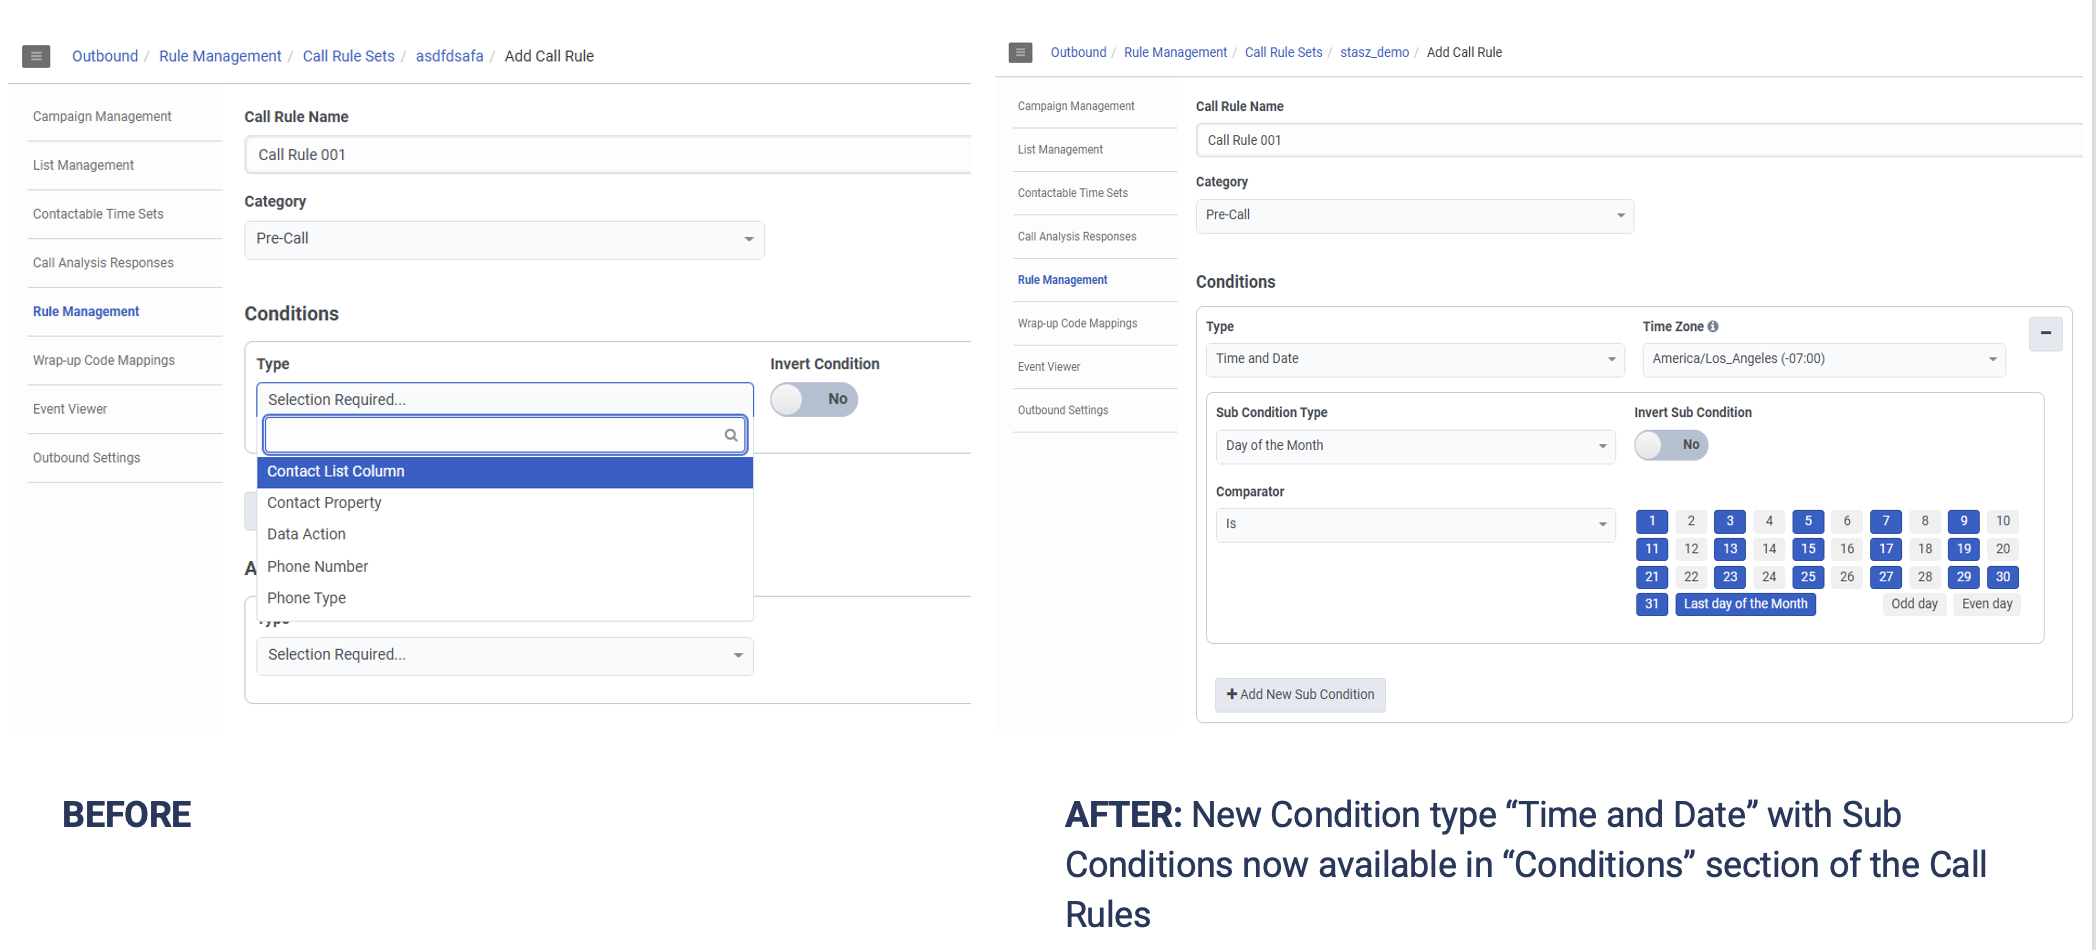Select Phone Number in the dropdown list

click(317, 567)
